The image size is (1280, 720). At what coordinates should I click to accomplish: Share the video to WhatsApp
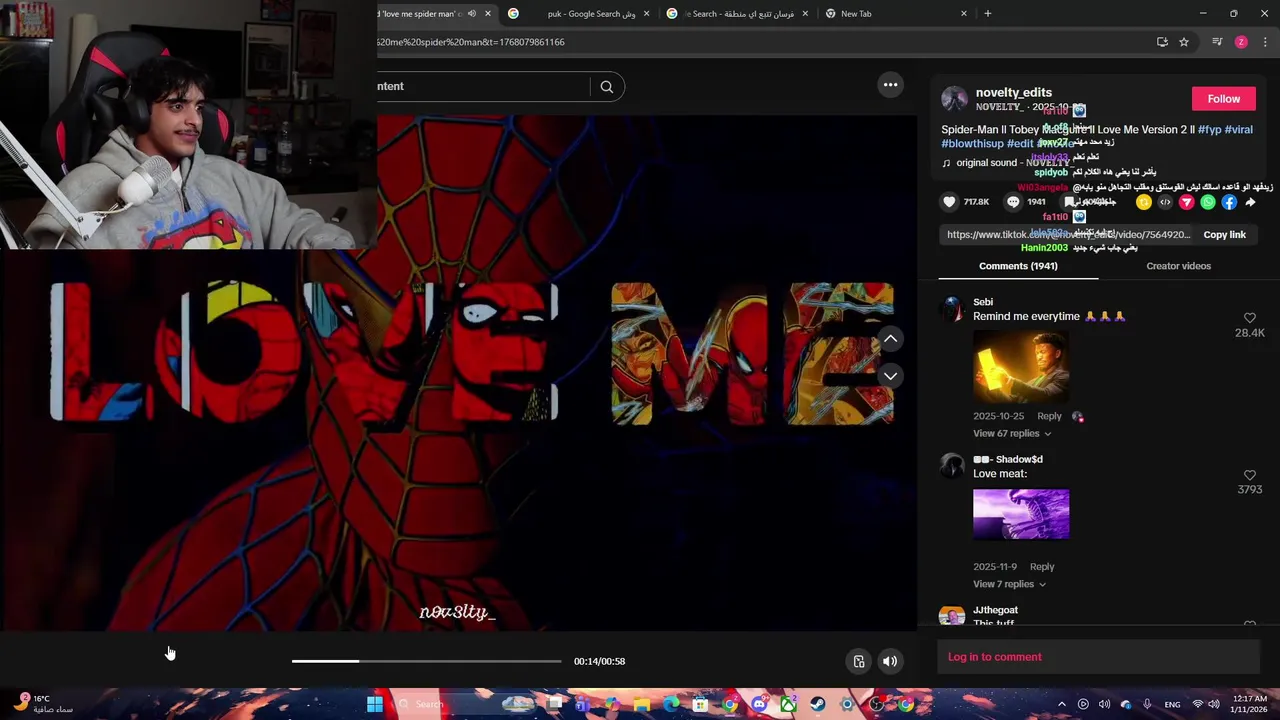(x=1208, y=202)
